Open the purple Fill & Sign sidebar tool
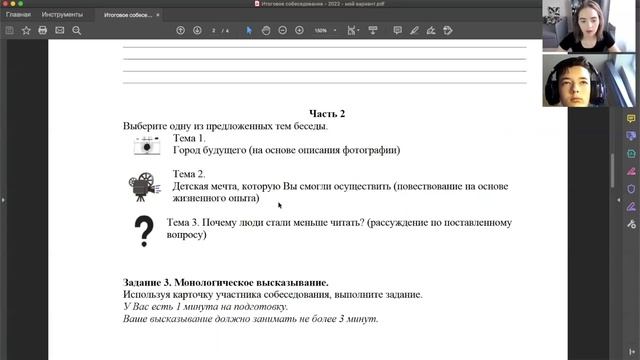This screenshot has width=640, height=360. point(631,207)
